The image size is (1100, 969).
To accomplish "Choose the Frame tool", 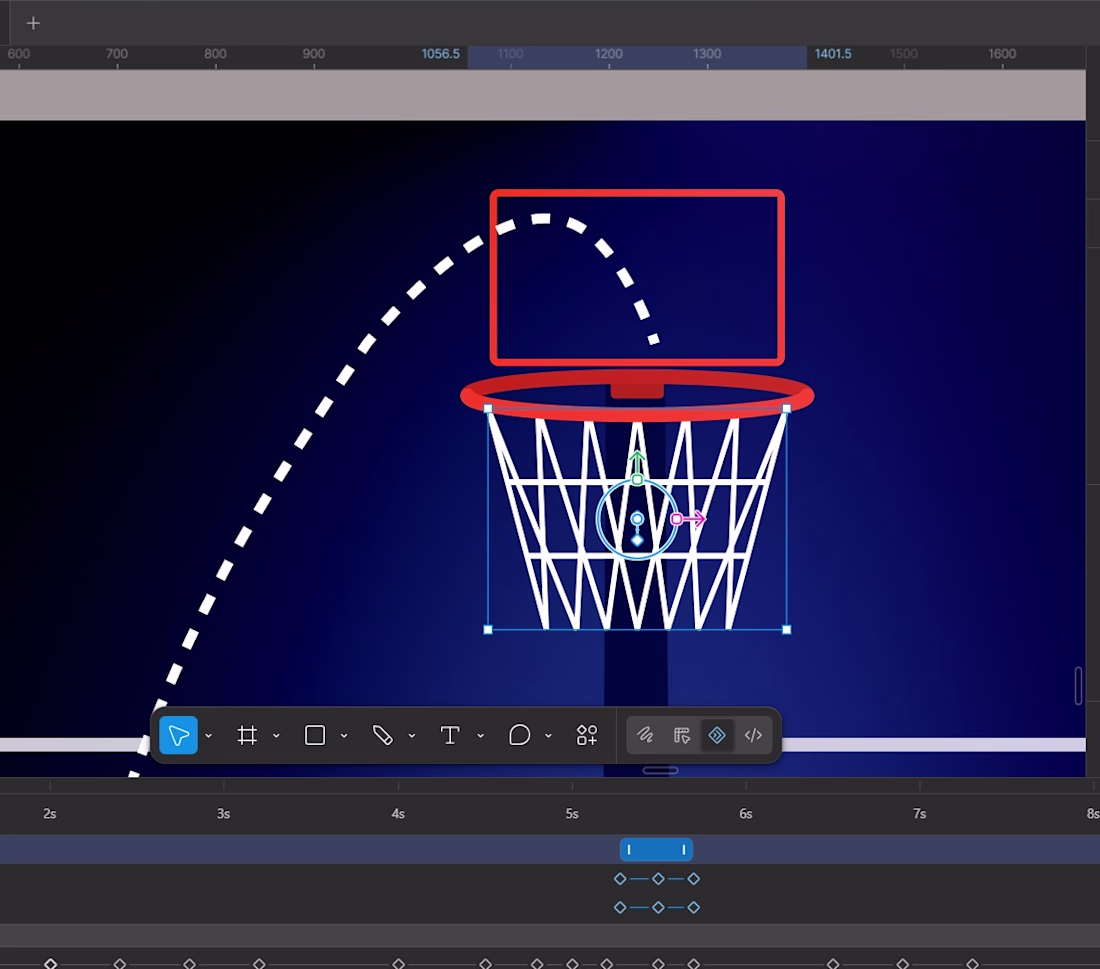I will pos(247,735).
